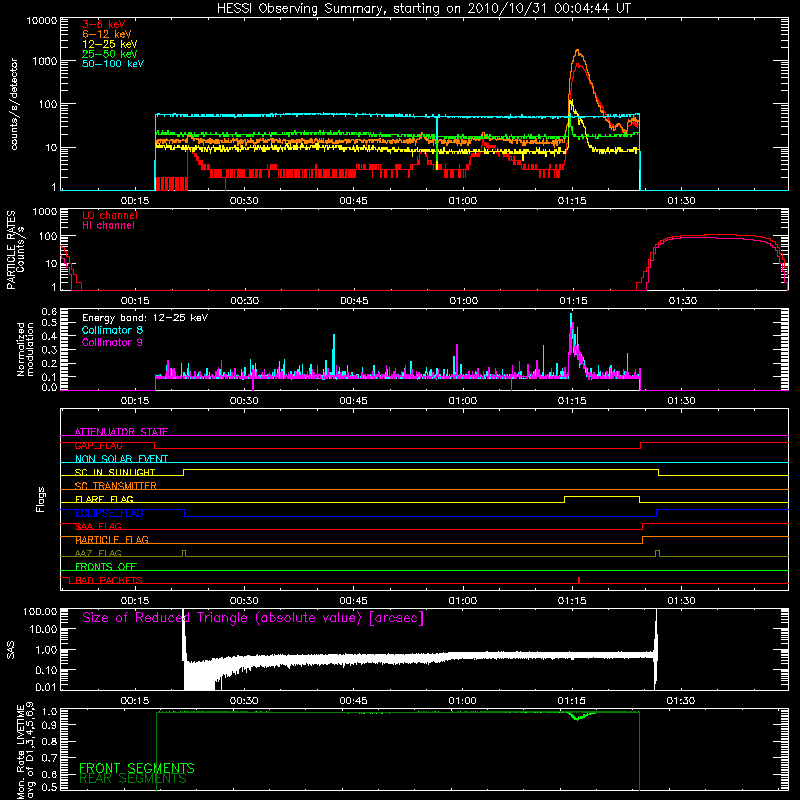Click the counts/s/detector axis label
The height and width of the screenshot is (800, 800).
pos(14,104)
